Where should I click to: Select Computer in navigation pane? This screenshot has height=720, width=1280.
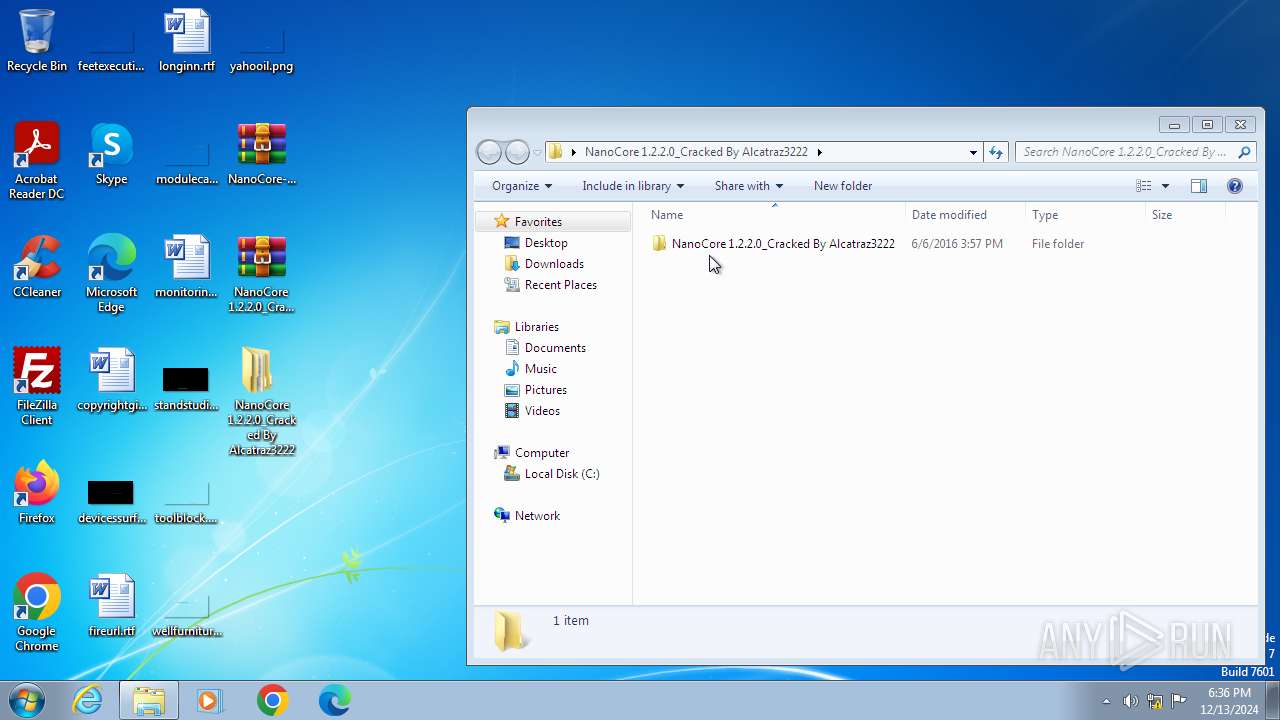click(541, 453)
